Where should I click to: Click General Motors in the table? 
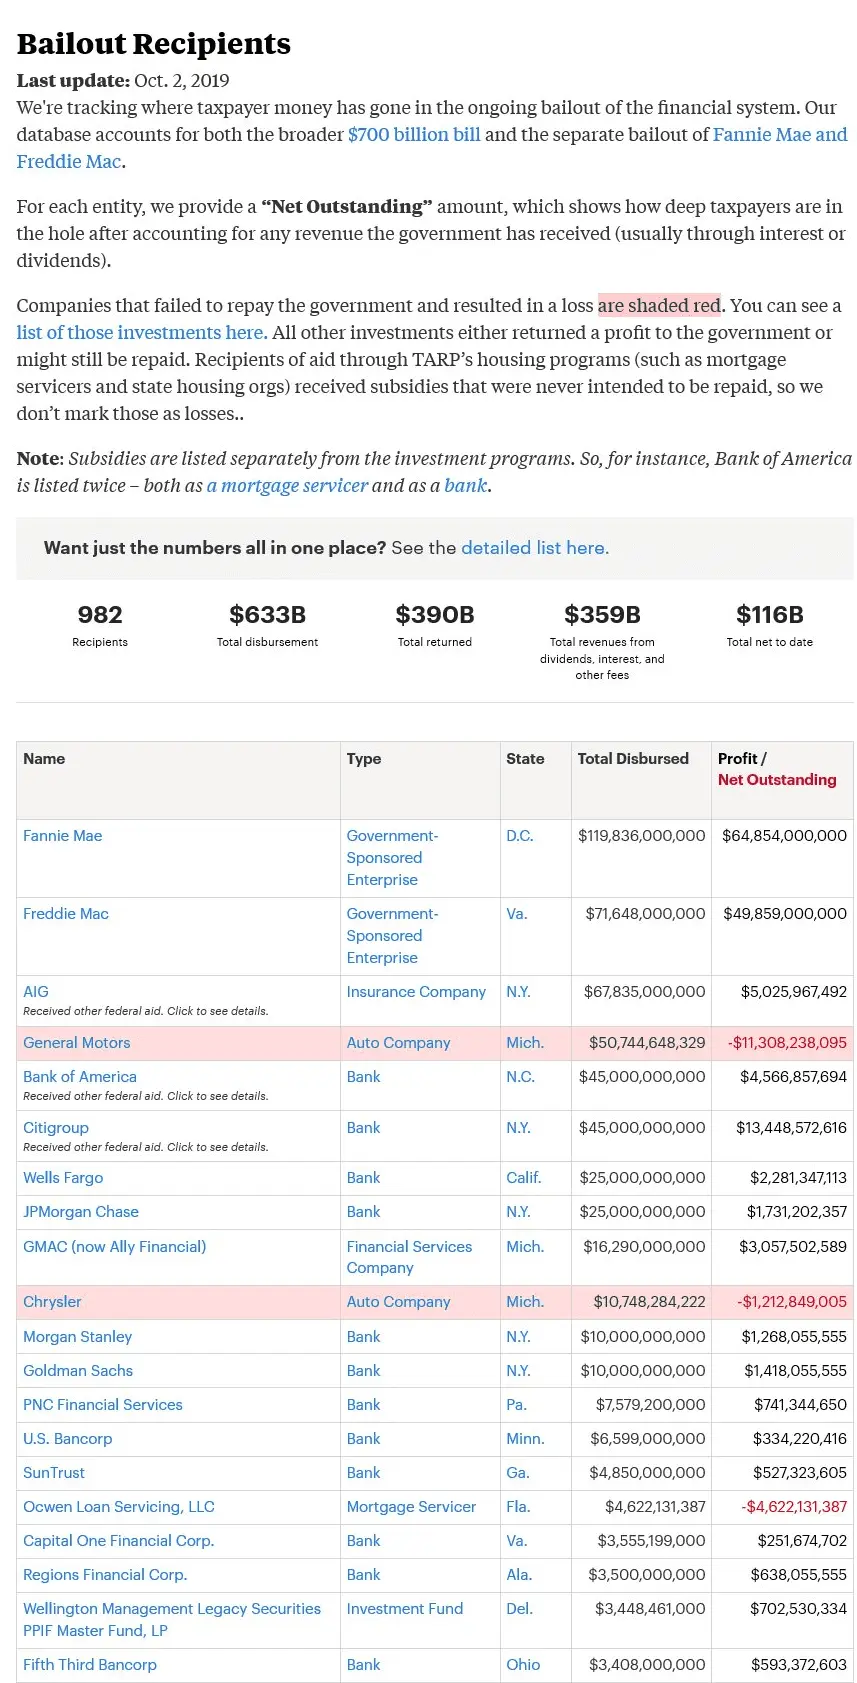pos(77,1042)
